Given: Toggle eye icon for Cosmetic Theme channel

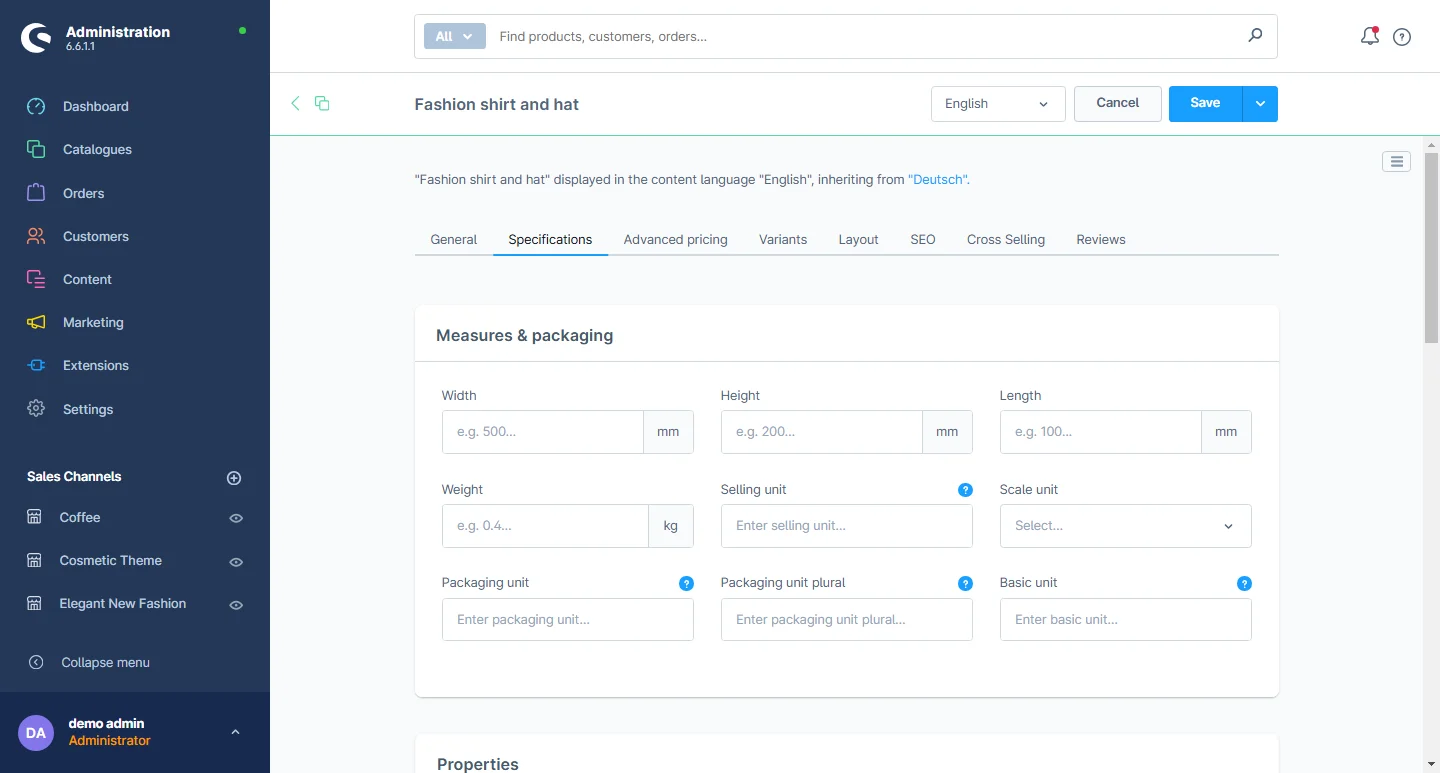Looking at the screenshot, I should 236,562.
